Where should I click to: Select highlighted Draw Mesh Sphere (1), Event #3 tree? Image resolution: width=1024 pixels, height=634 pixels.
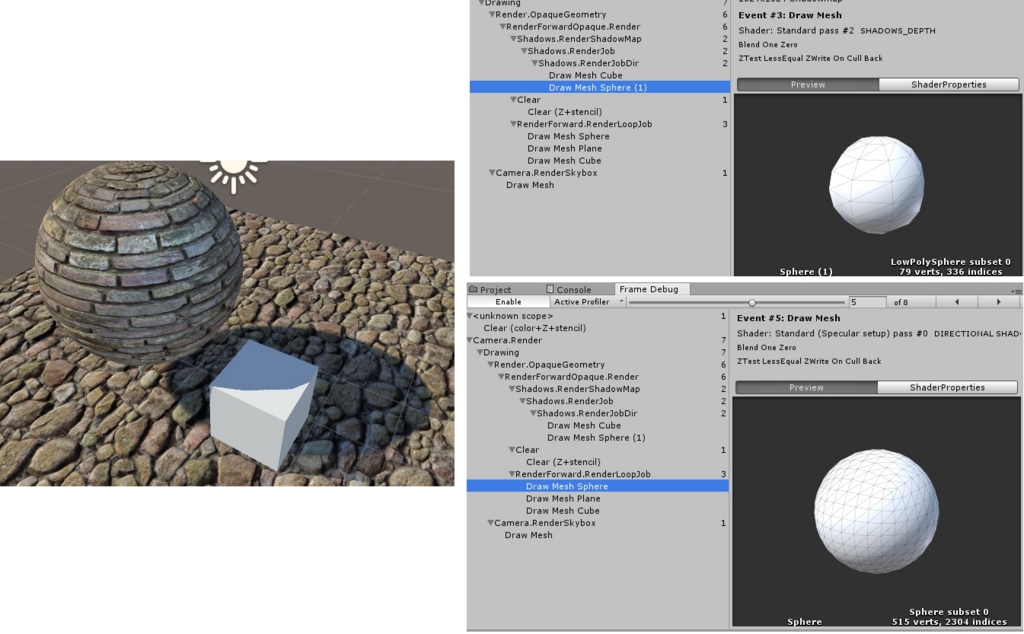tap(600, 87)
